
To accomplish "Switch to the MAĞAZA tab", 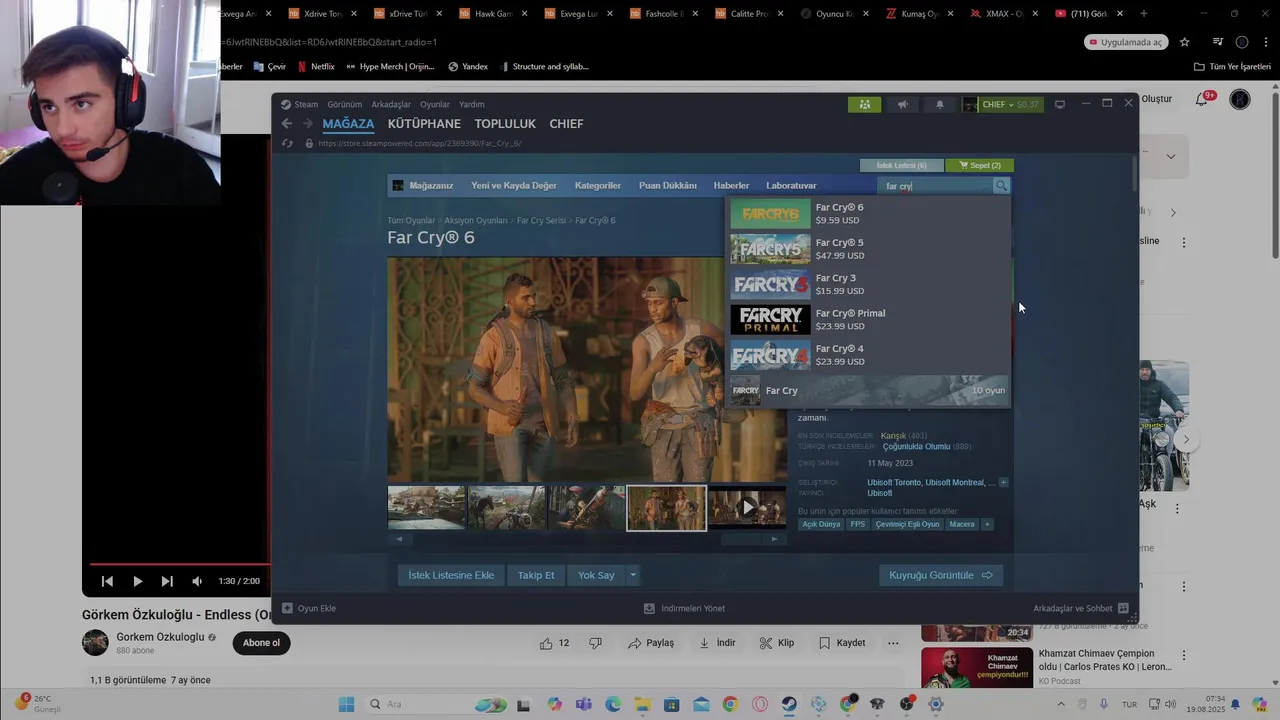I will coord(348,124).
